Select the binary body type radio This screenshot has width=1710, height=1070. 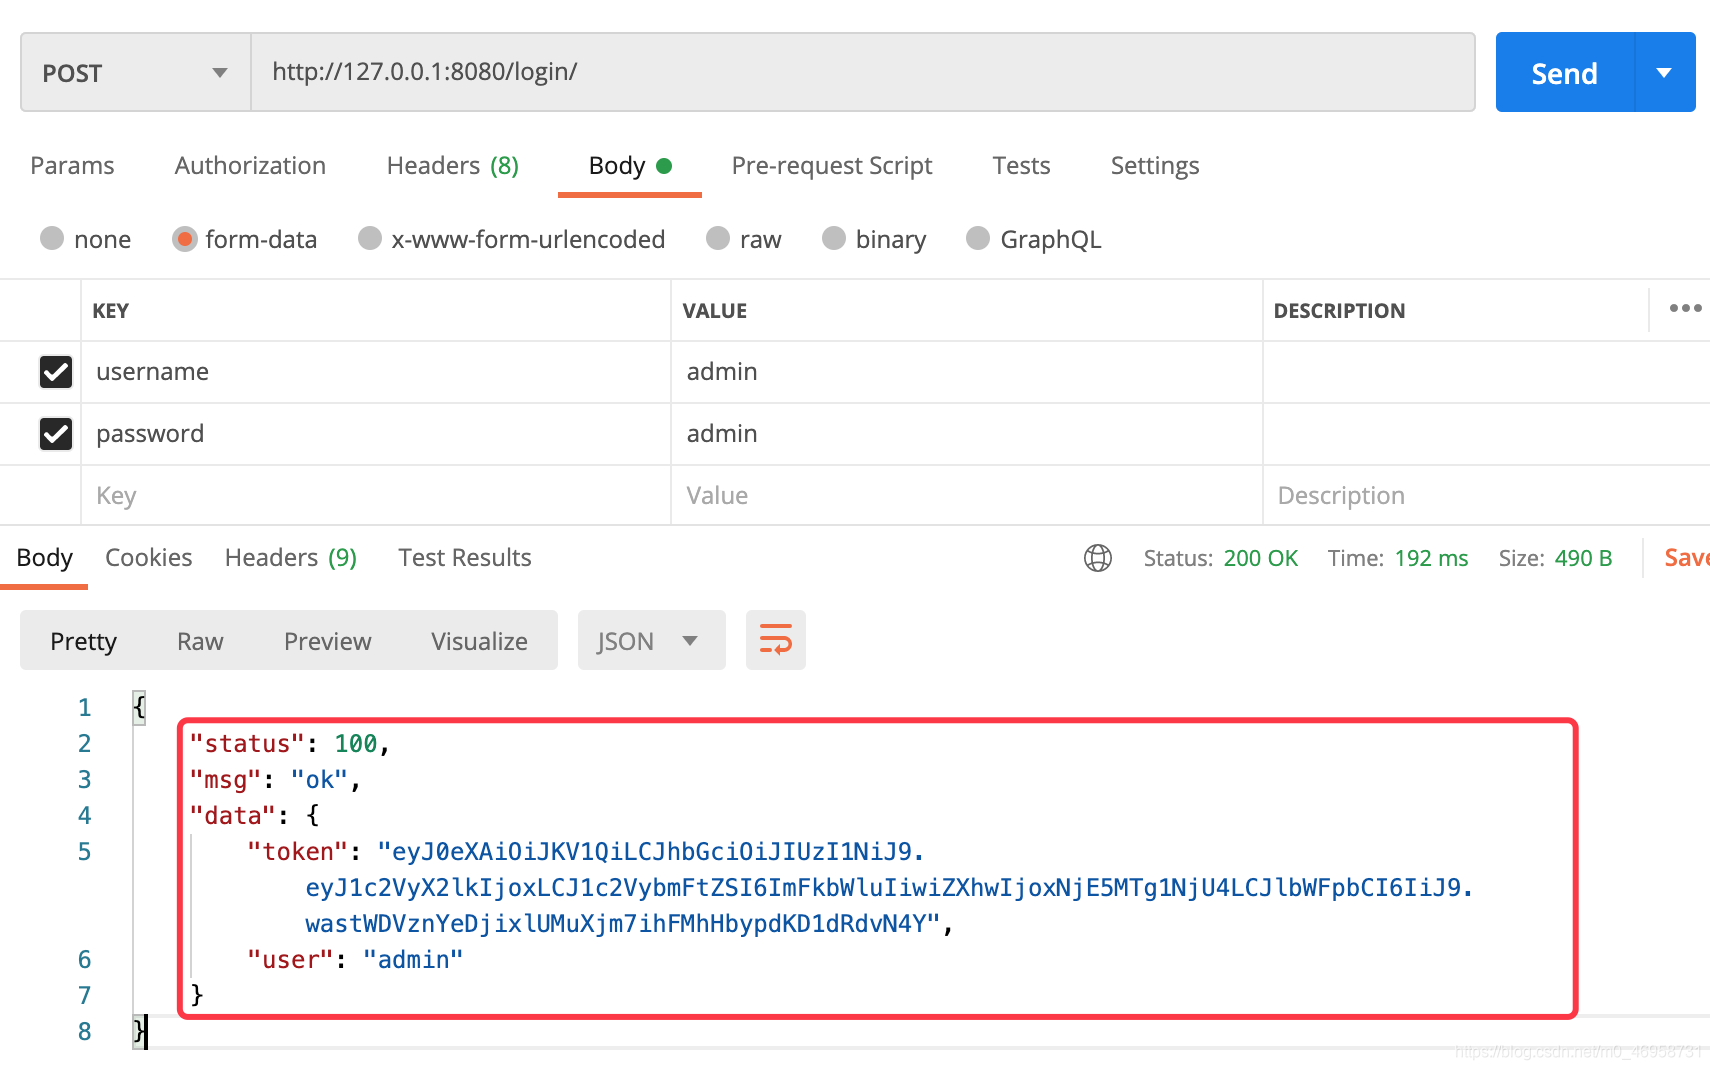pyautogui.click(x=834, y=238)
